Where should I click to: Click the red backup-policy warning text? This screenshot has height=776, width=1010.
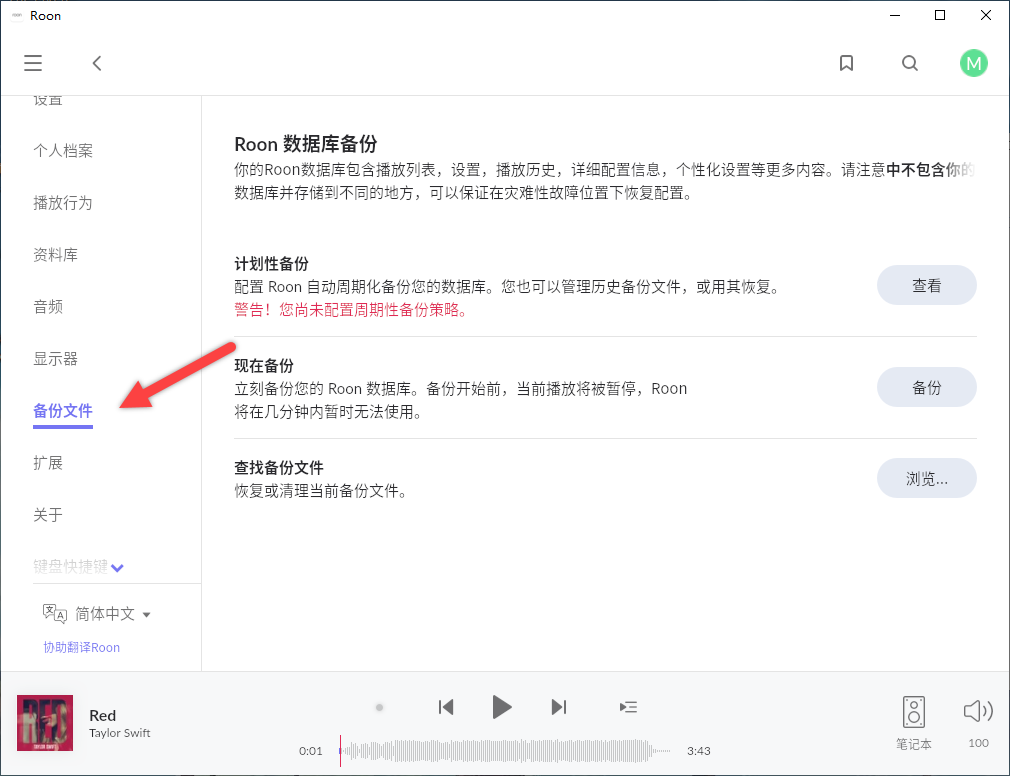pos(350,310)
